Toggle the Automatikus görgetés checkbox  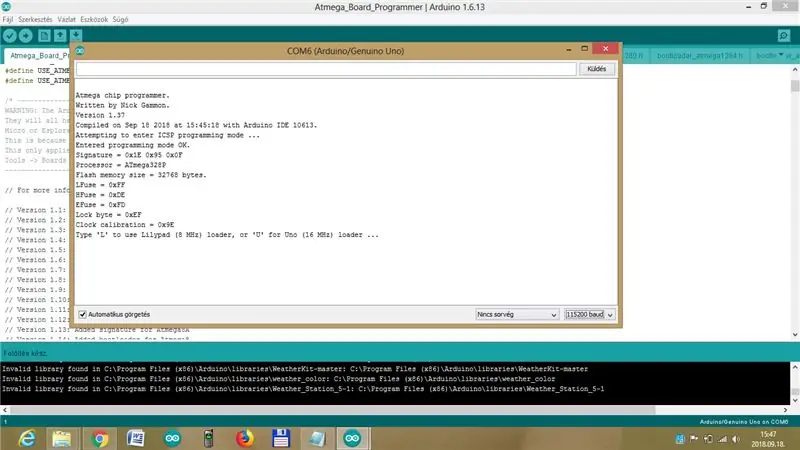[83, 314]
